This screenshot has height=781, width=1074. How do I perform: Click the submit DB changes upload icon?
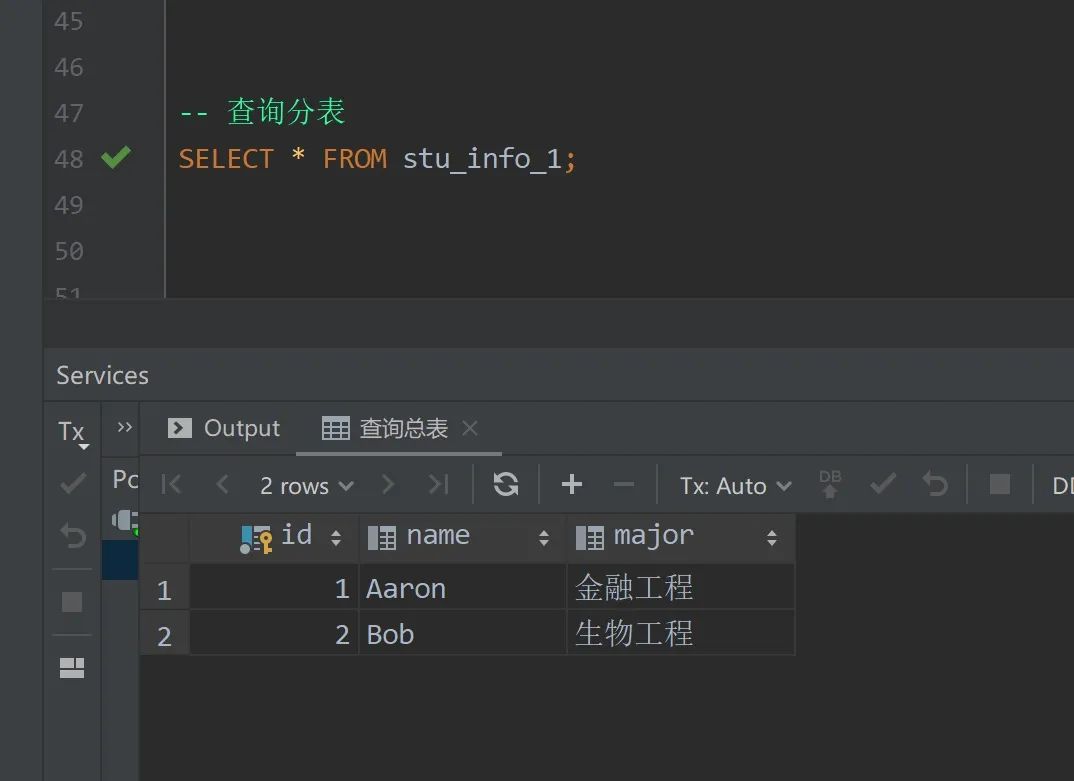pos(829,484)
